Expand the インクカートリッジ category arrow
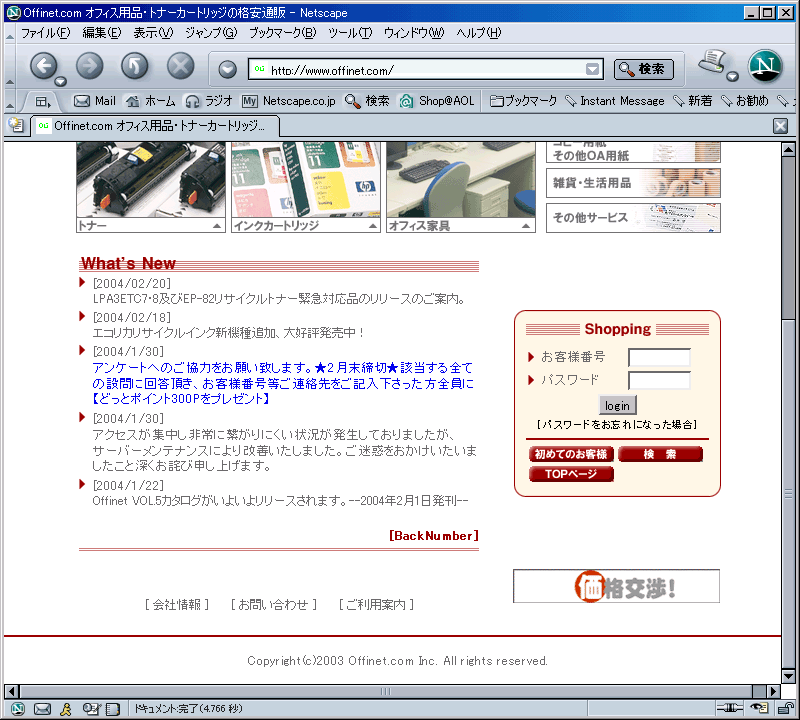The height and width of the screenshot is (720, 800). 373,226
